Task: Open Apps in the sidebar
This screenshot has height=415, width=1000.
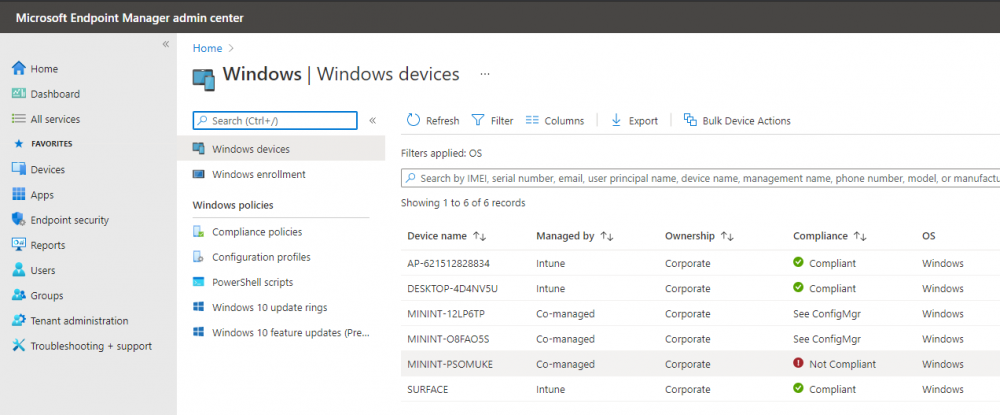Action: coord(33,195)
